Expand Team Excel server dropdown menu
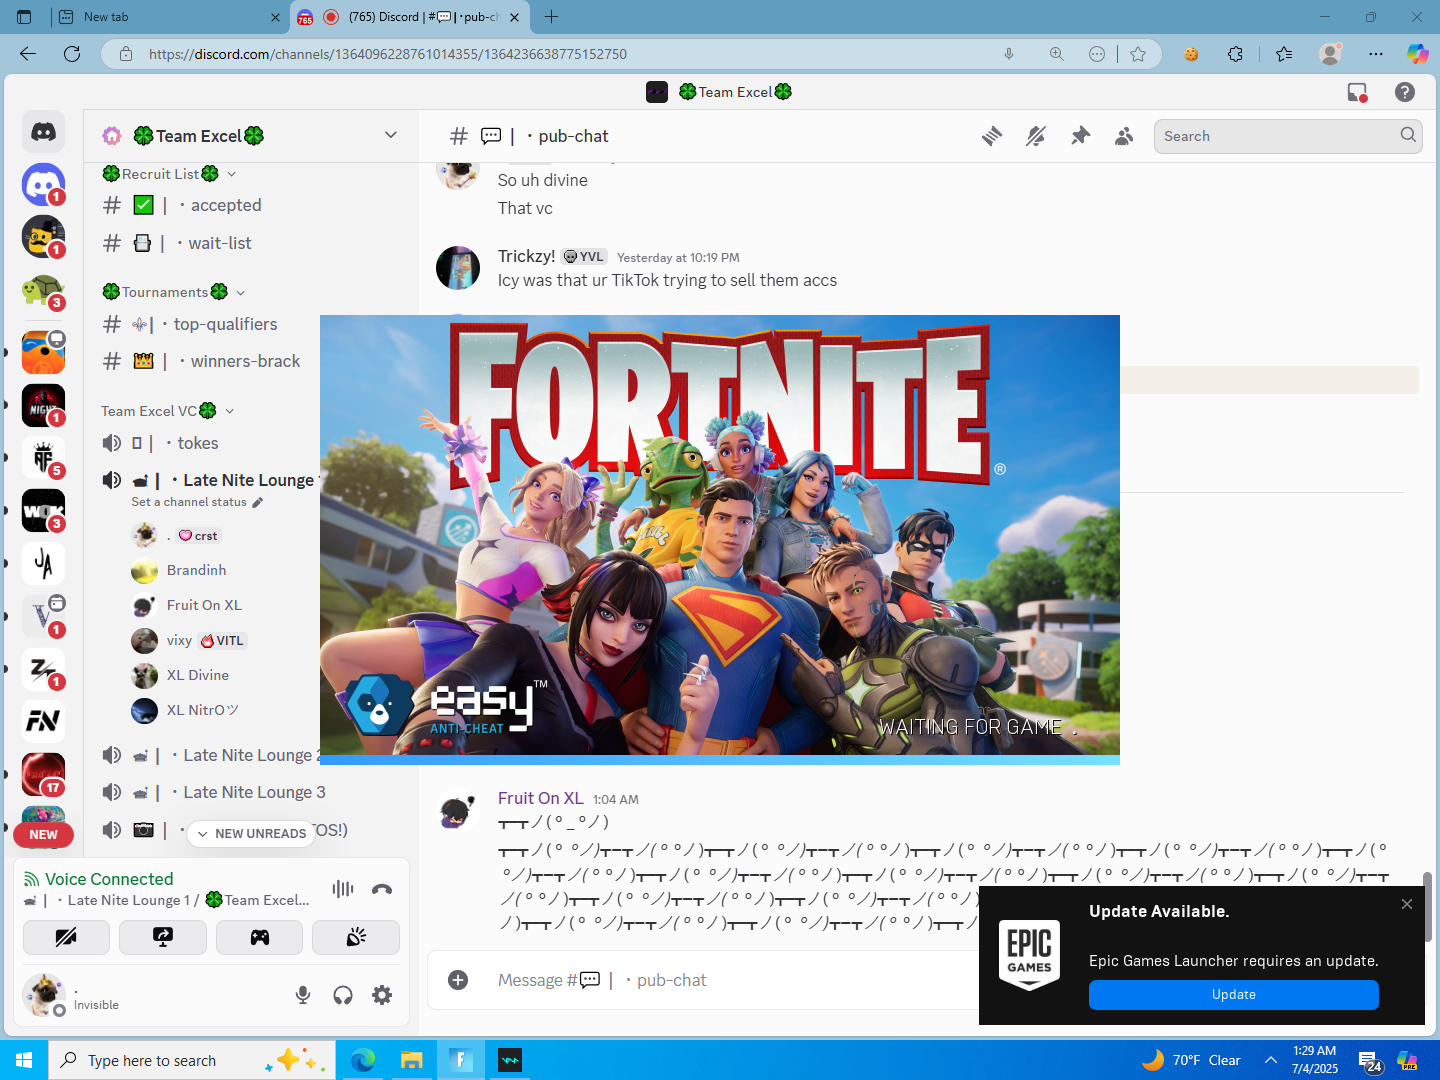The width and height of the screenshot is (1440, 1080). point(391,135)
